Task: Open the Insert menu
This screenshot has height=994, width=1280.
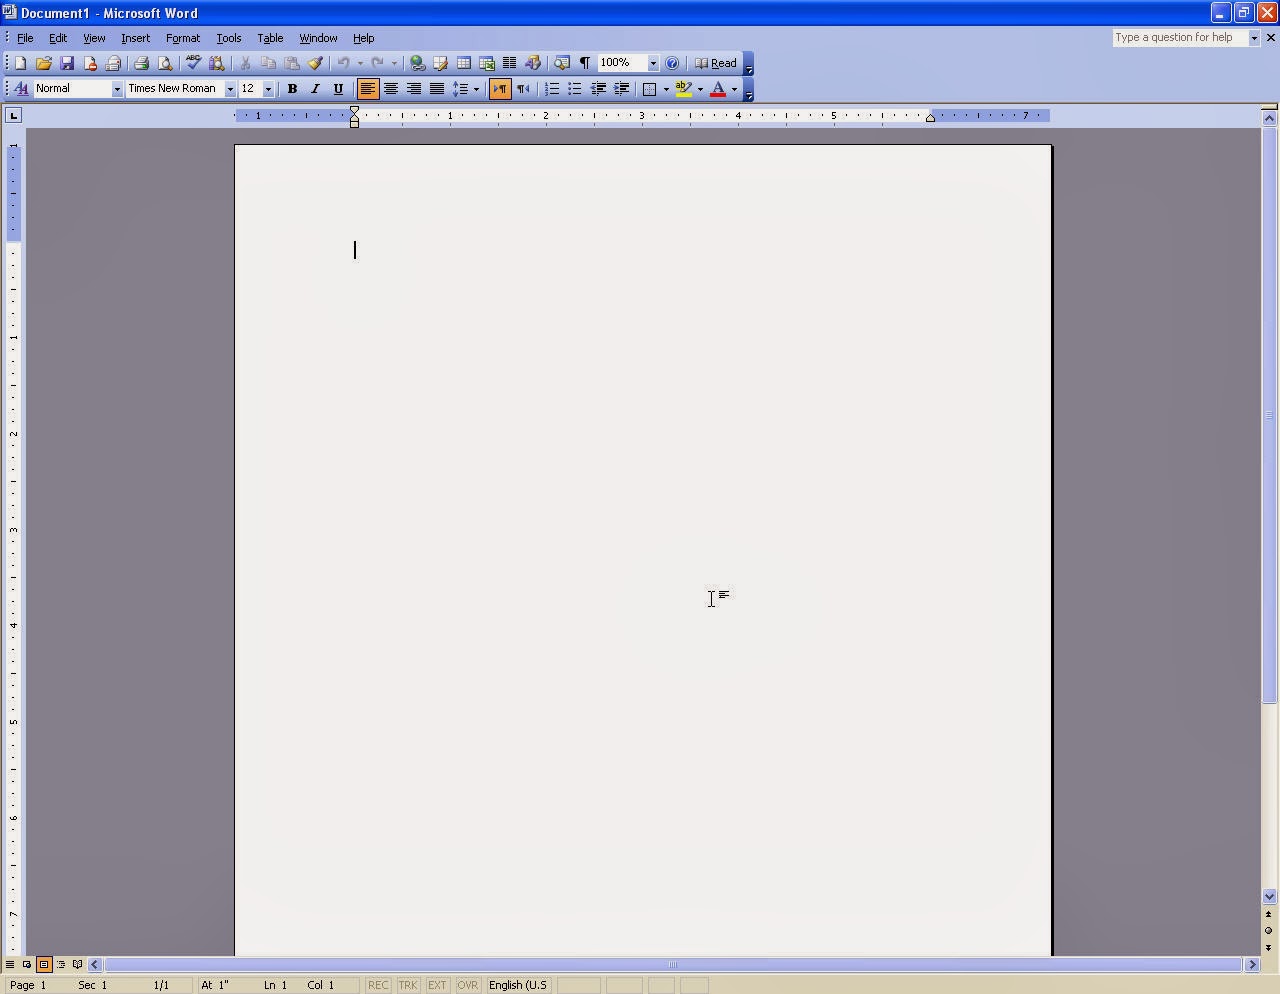Action: tap(135, 38)
